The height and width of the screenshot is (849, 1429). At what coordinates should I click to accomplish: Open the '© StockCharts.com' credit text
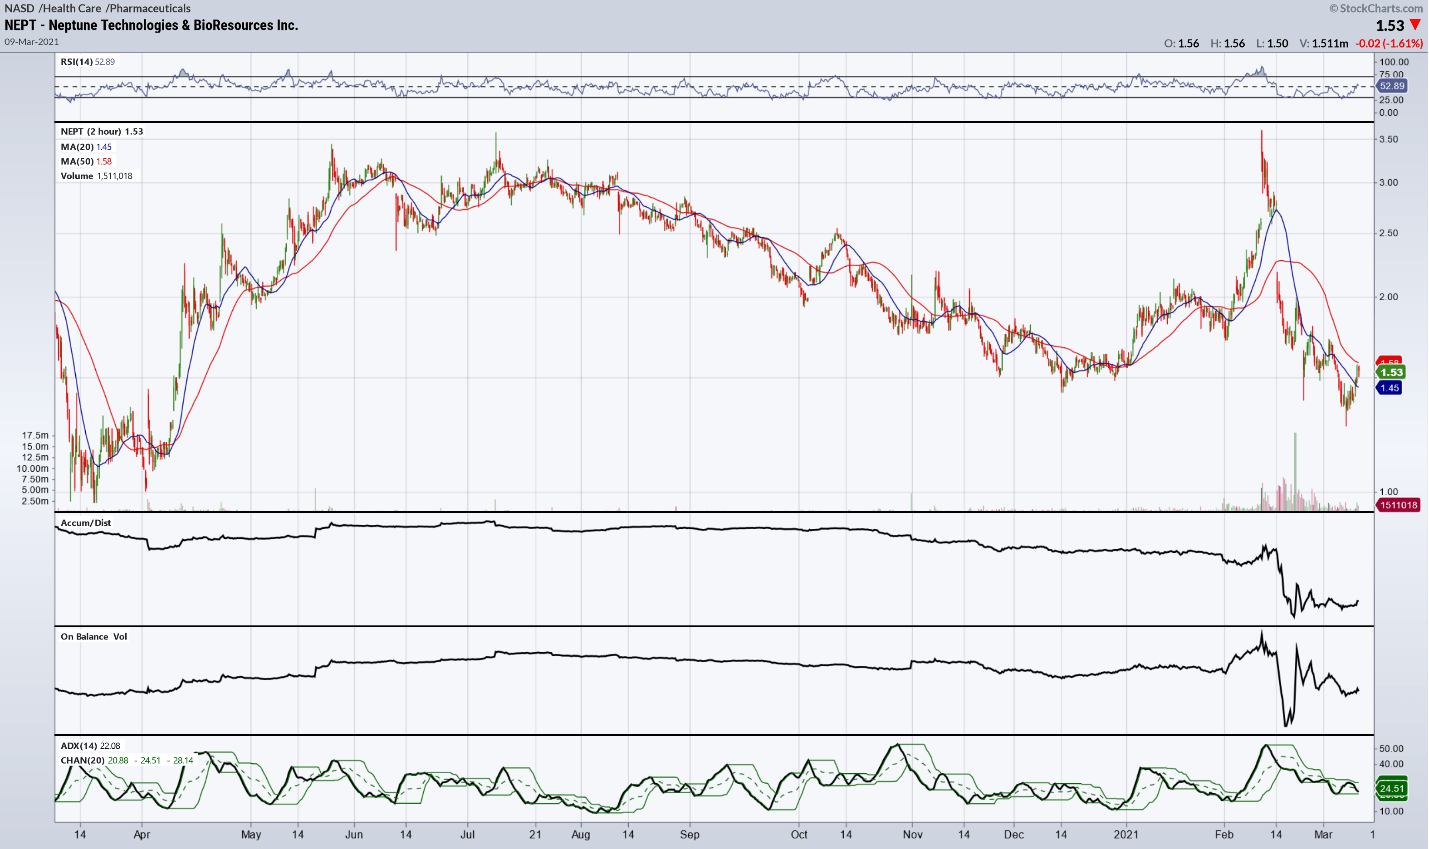click(1375, 8)
